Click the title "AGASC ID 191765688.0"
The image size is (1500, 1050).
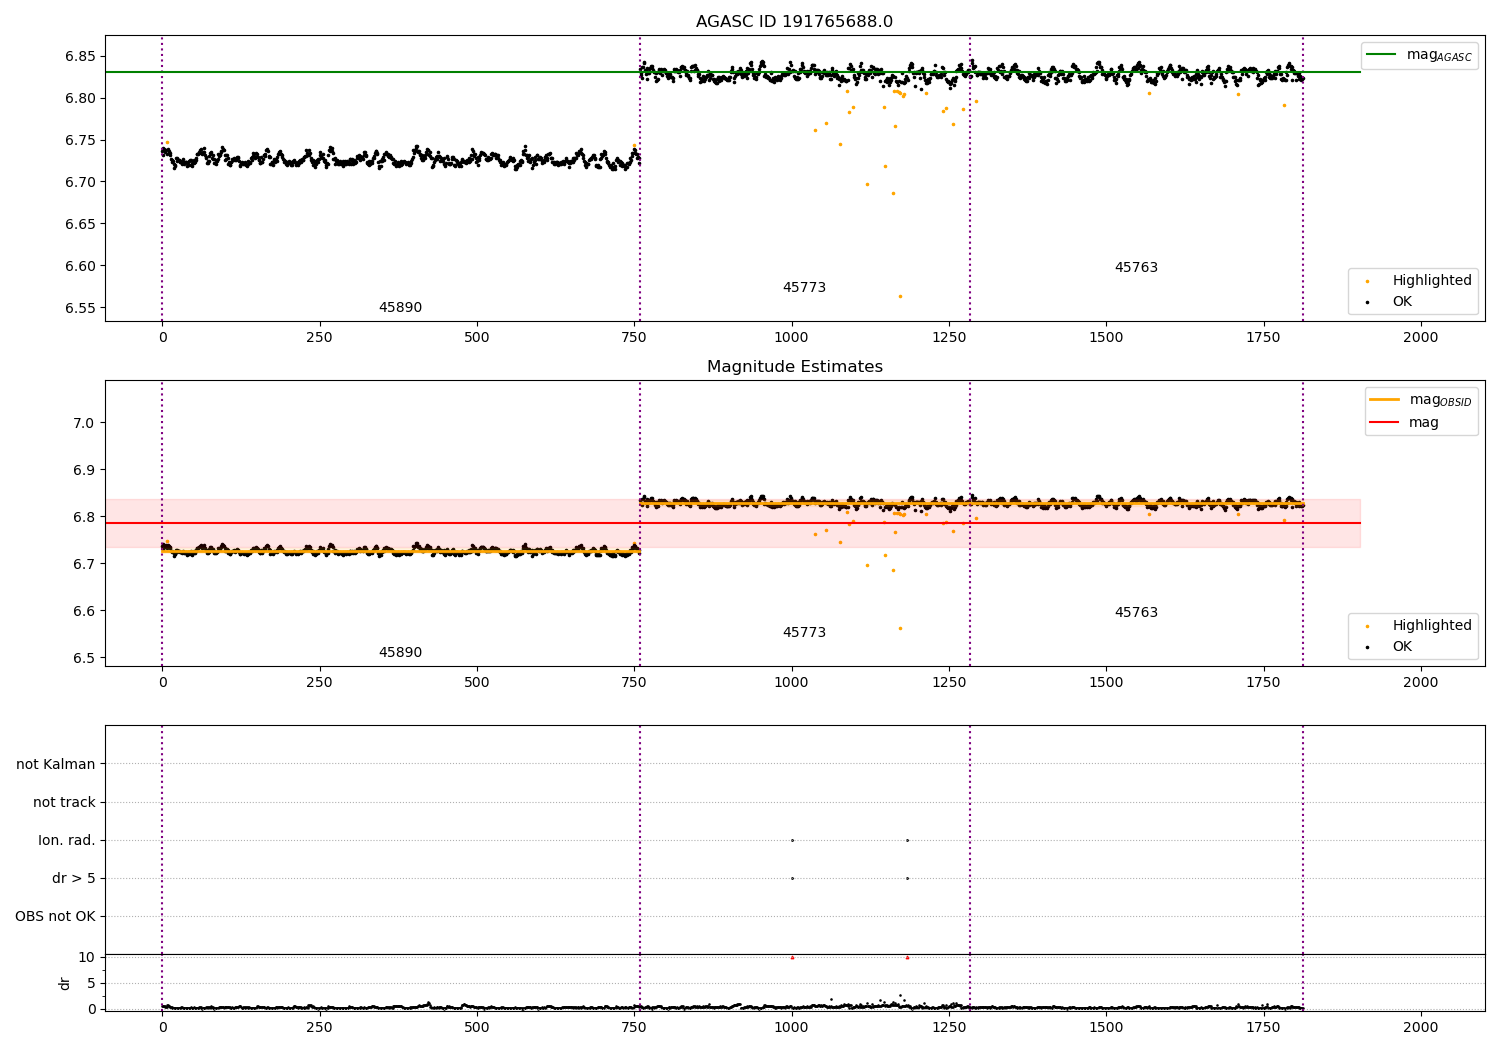pos(794,22)
